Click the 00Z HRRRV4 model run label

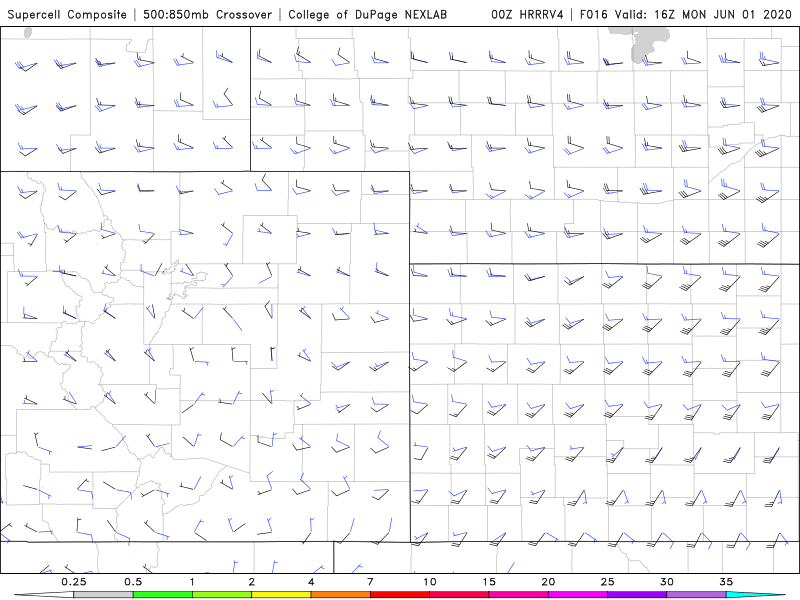(527, 14)
